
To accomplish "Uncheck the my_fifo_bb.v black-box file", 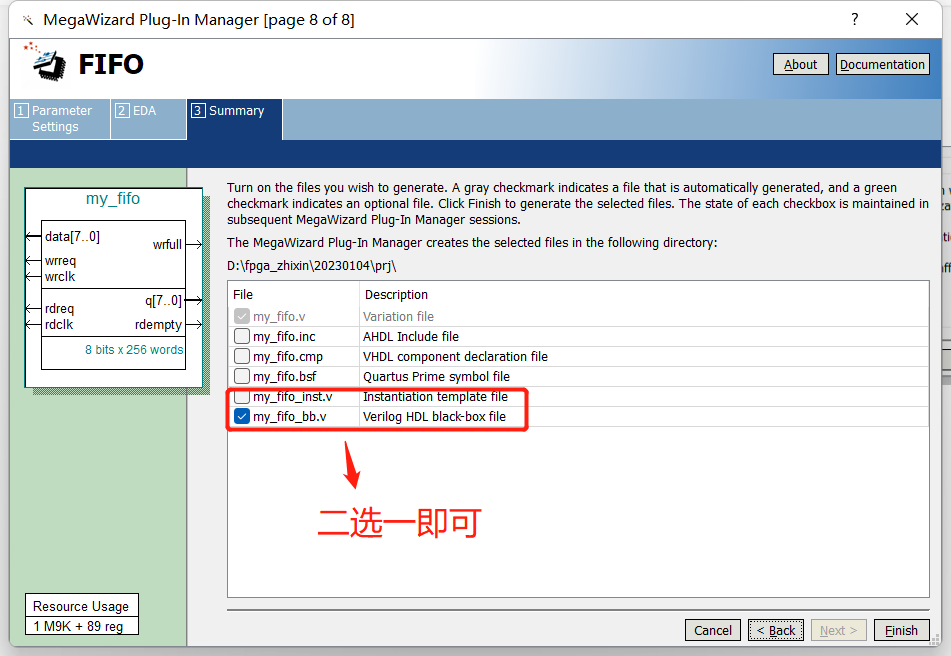I will tap(241, 417).
